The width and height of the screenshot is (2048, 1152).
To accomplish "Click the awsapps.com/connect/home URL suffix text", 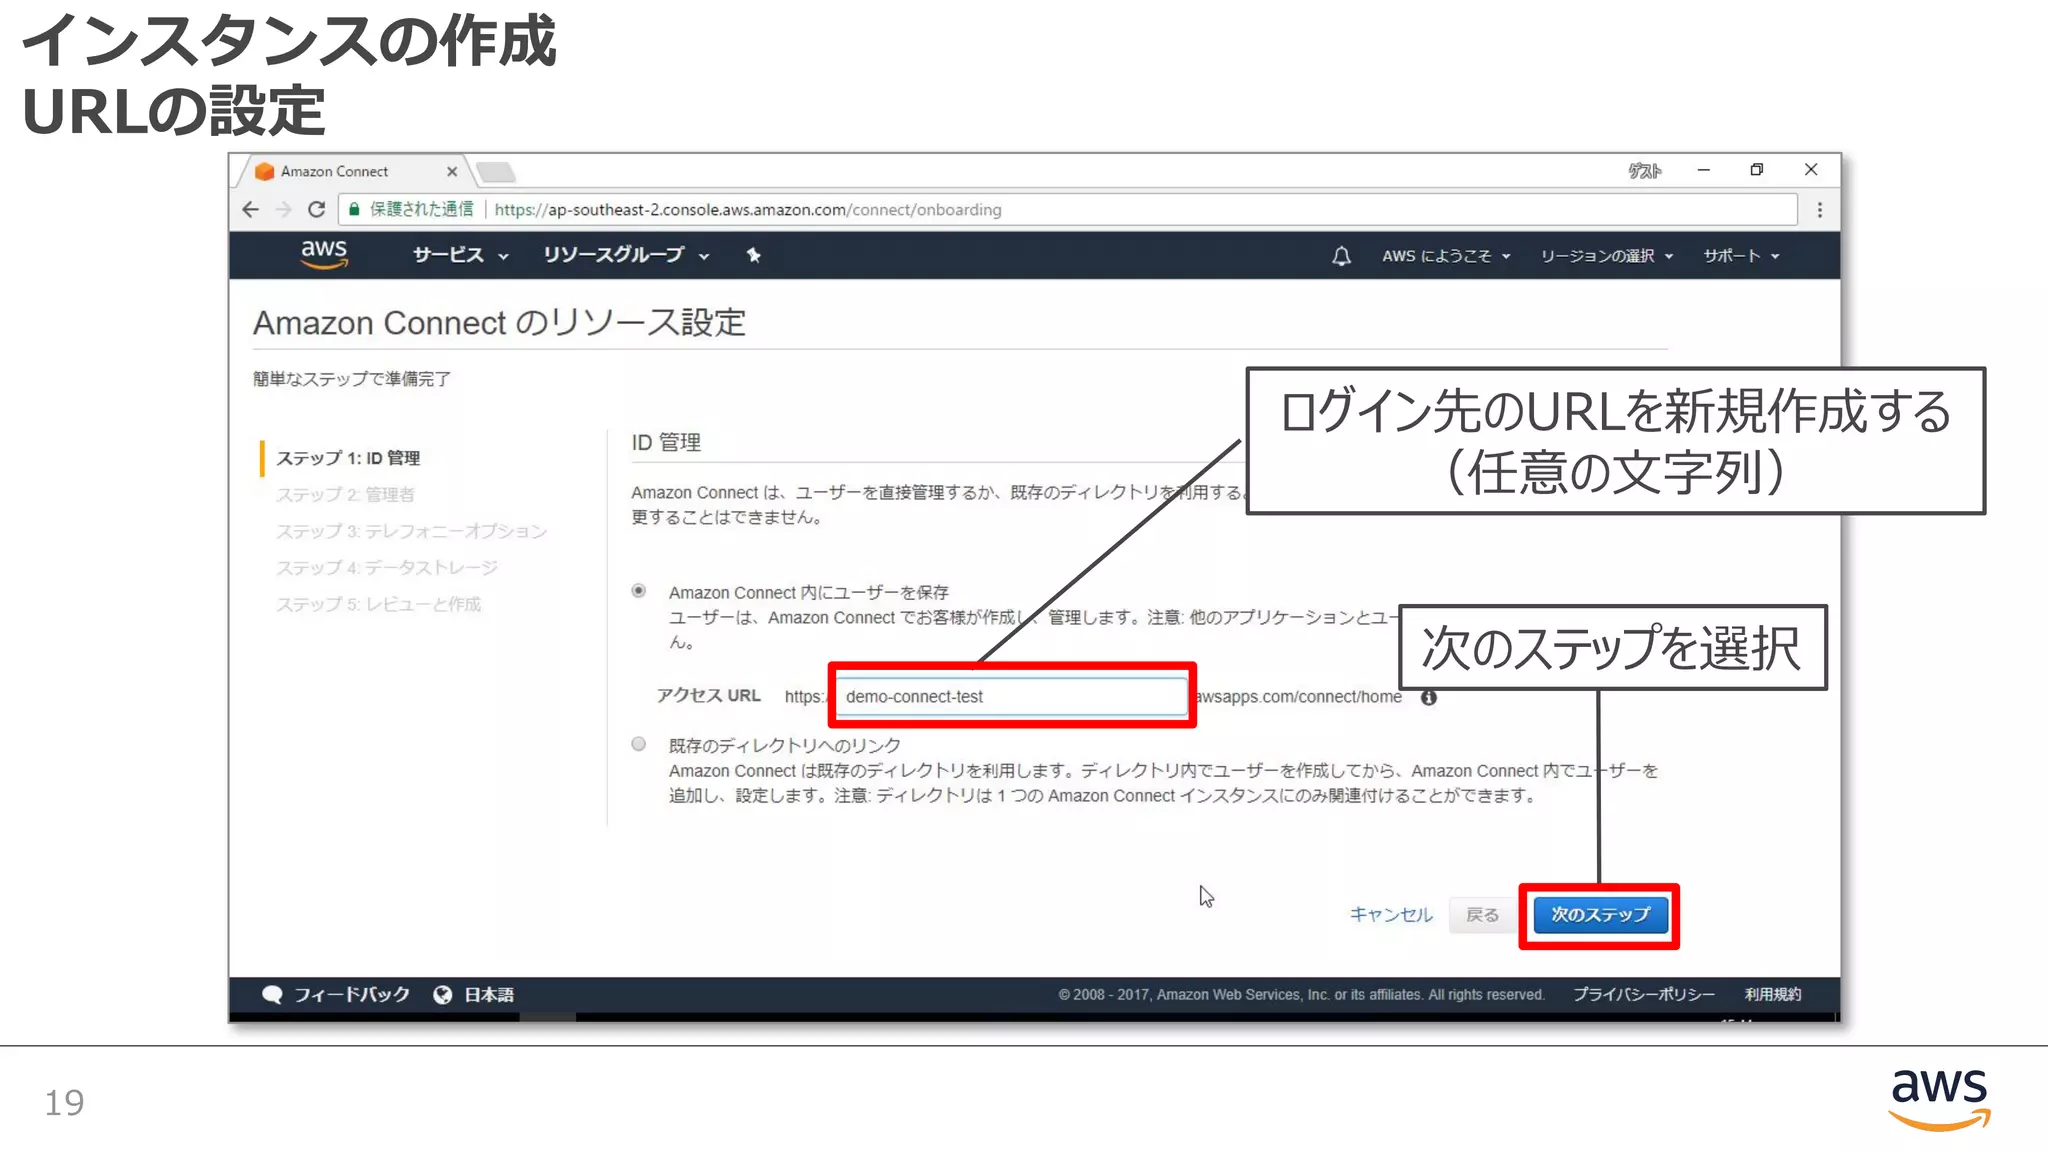I will 1299,697.
